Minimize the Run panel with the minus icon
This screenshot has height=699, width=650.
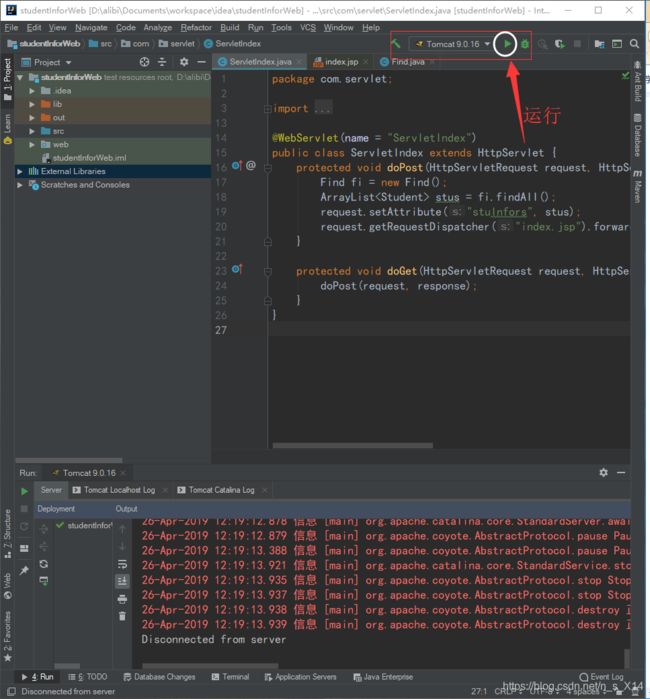pos(621,473)
